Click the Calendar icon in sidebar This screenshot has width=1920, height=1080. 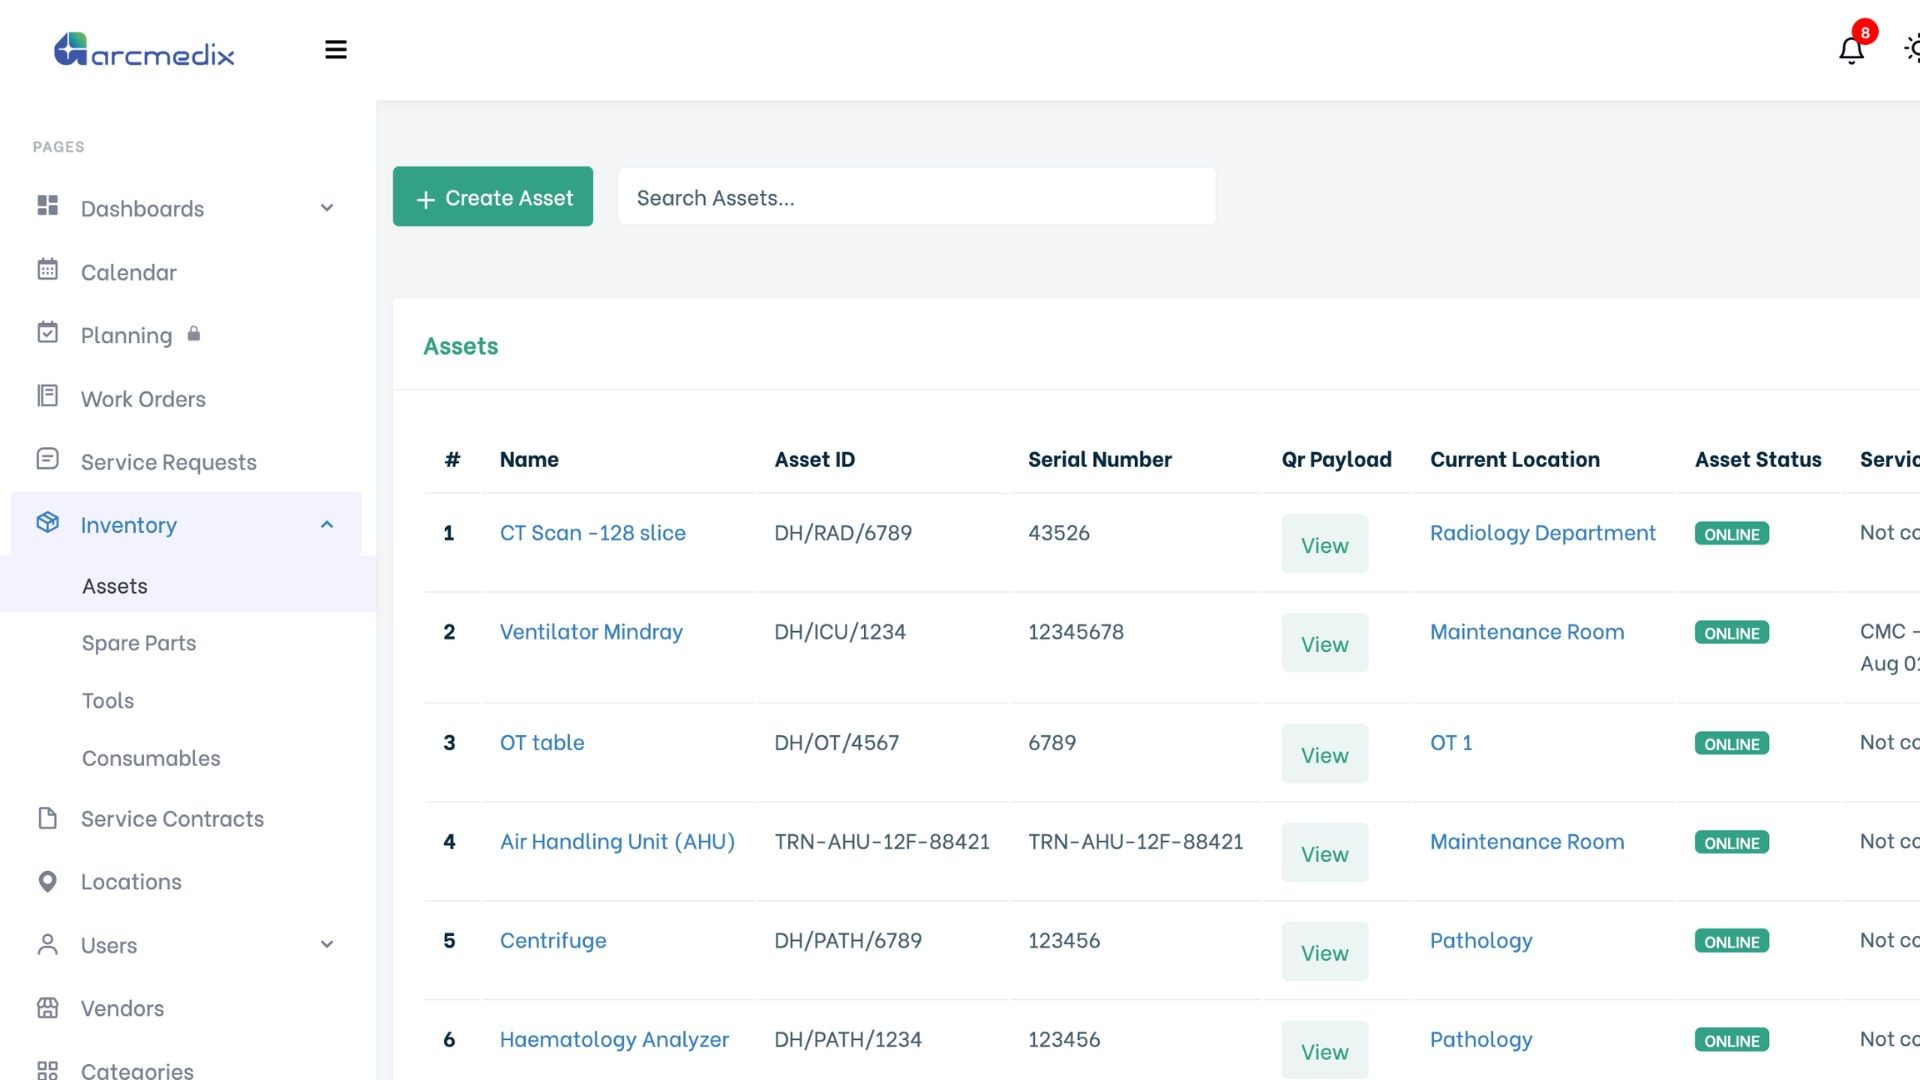47,270
